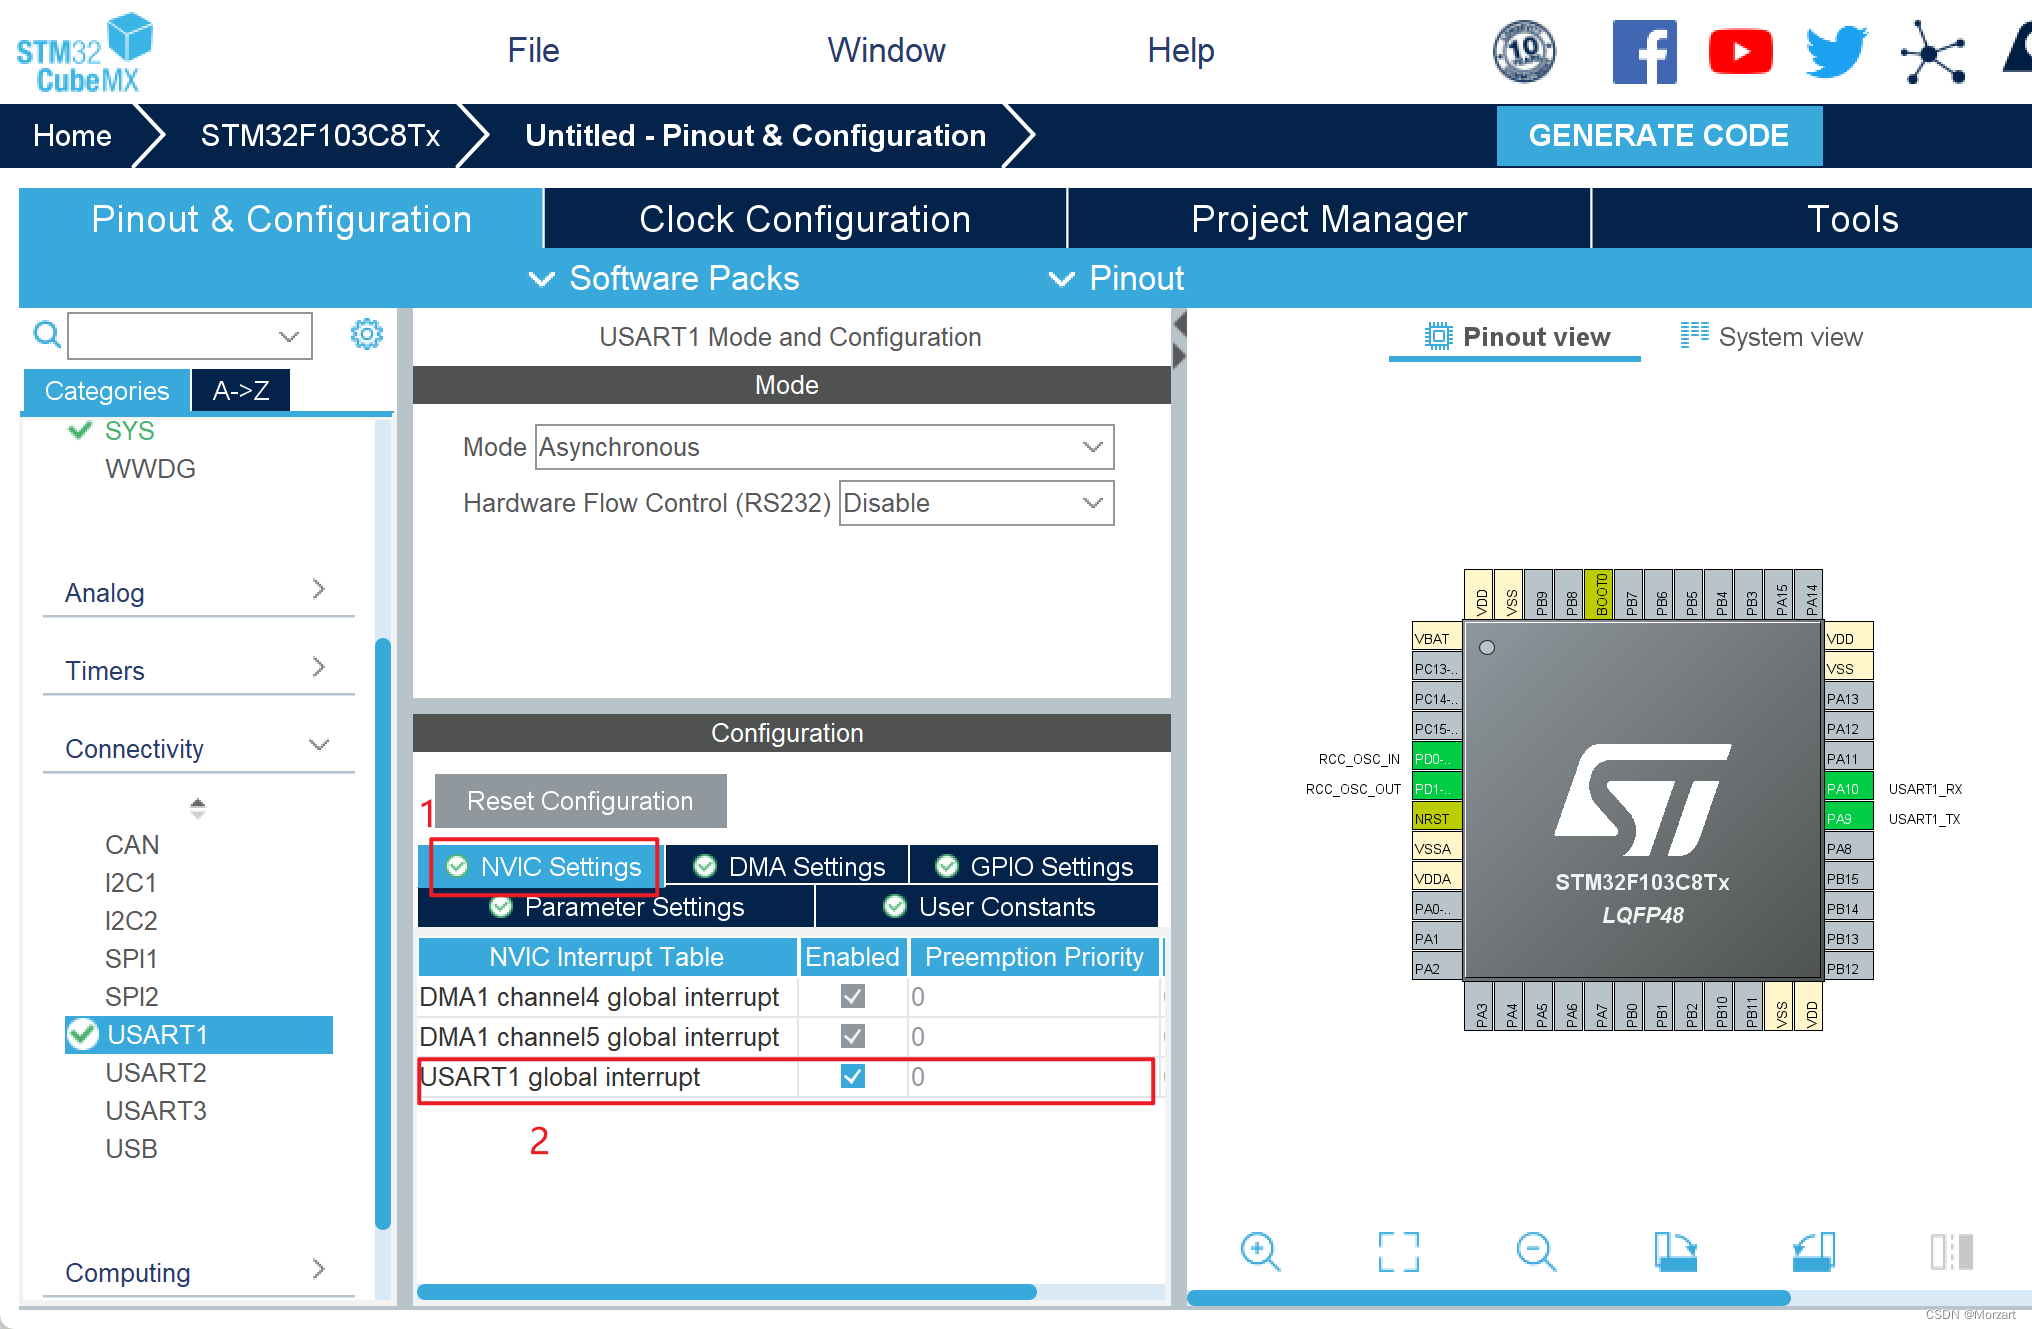
Task: Fit the chip to the view
Action: click(x=1398, y=1251)
